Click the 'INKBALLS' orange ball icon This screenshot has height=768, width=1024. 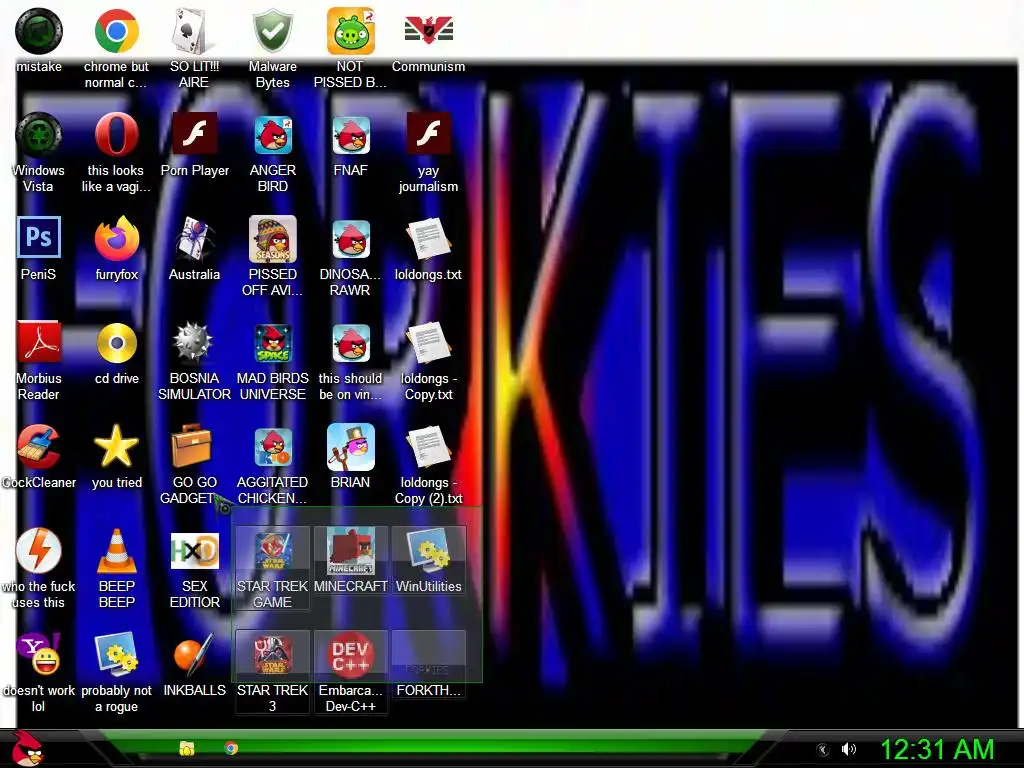[194, 654]
